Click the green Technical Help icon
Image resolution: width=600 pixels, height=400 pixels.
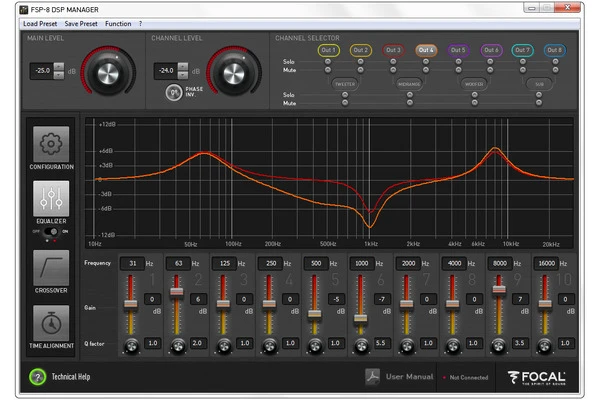click(x=38, y=377)
